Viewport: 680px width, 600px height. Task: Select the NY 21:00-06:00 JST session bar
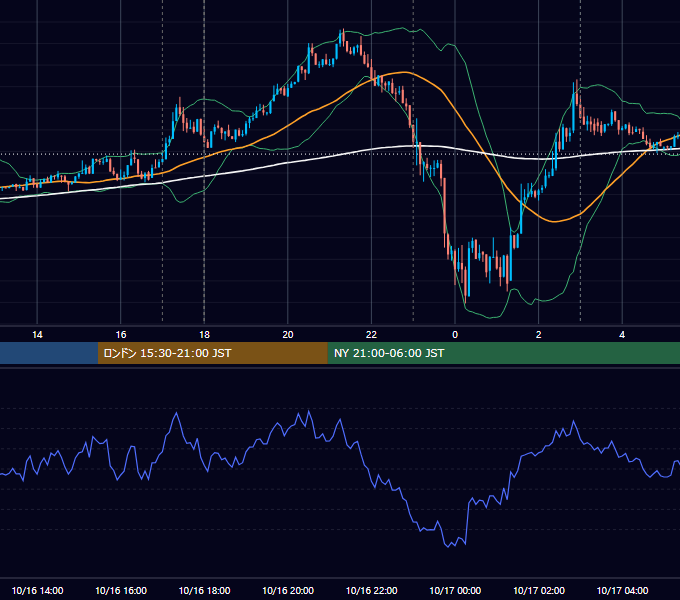pos(503,353)
